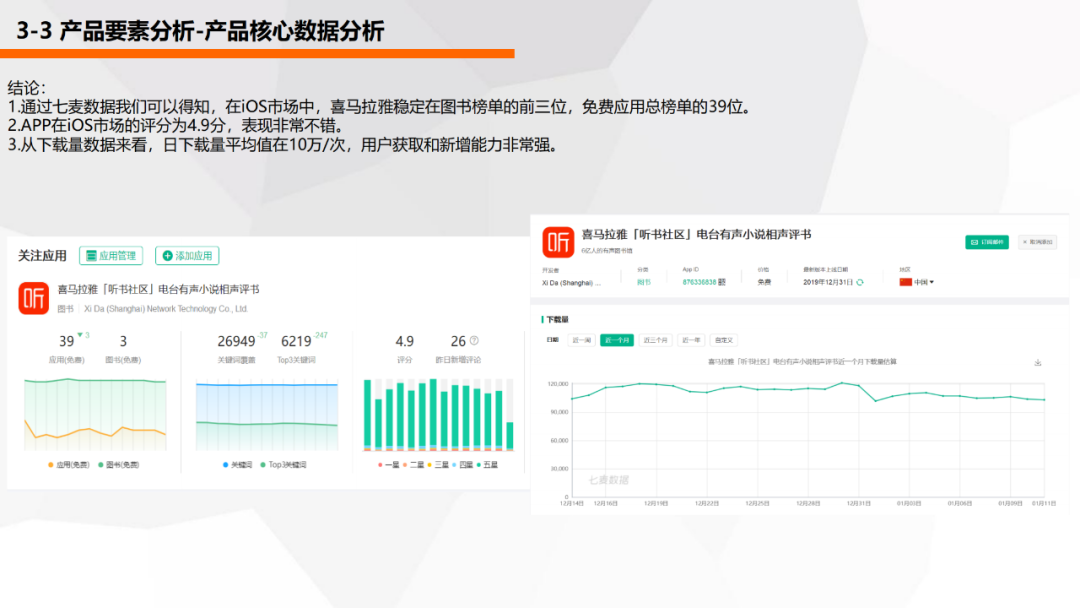Click the slide title 3-3 产品要素分析
1080x608 pixels.
point(200,31)
